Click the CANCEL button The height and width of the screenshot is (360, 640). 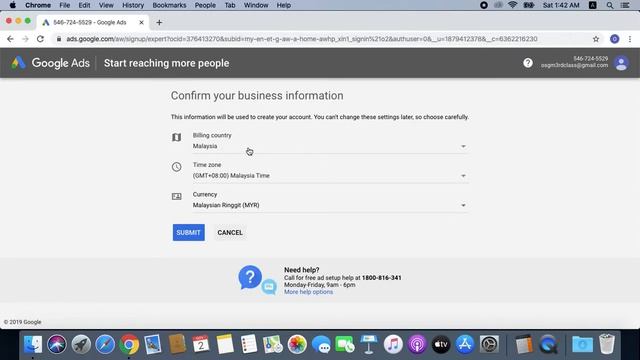point(230,233)
